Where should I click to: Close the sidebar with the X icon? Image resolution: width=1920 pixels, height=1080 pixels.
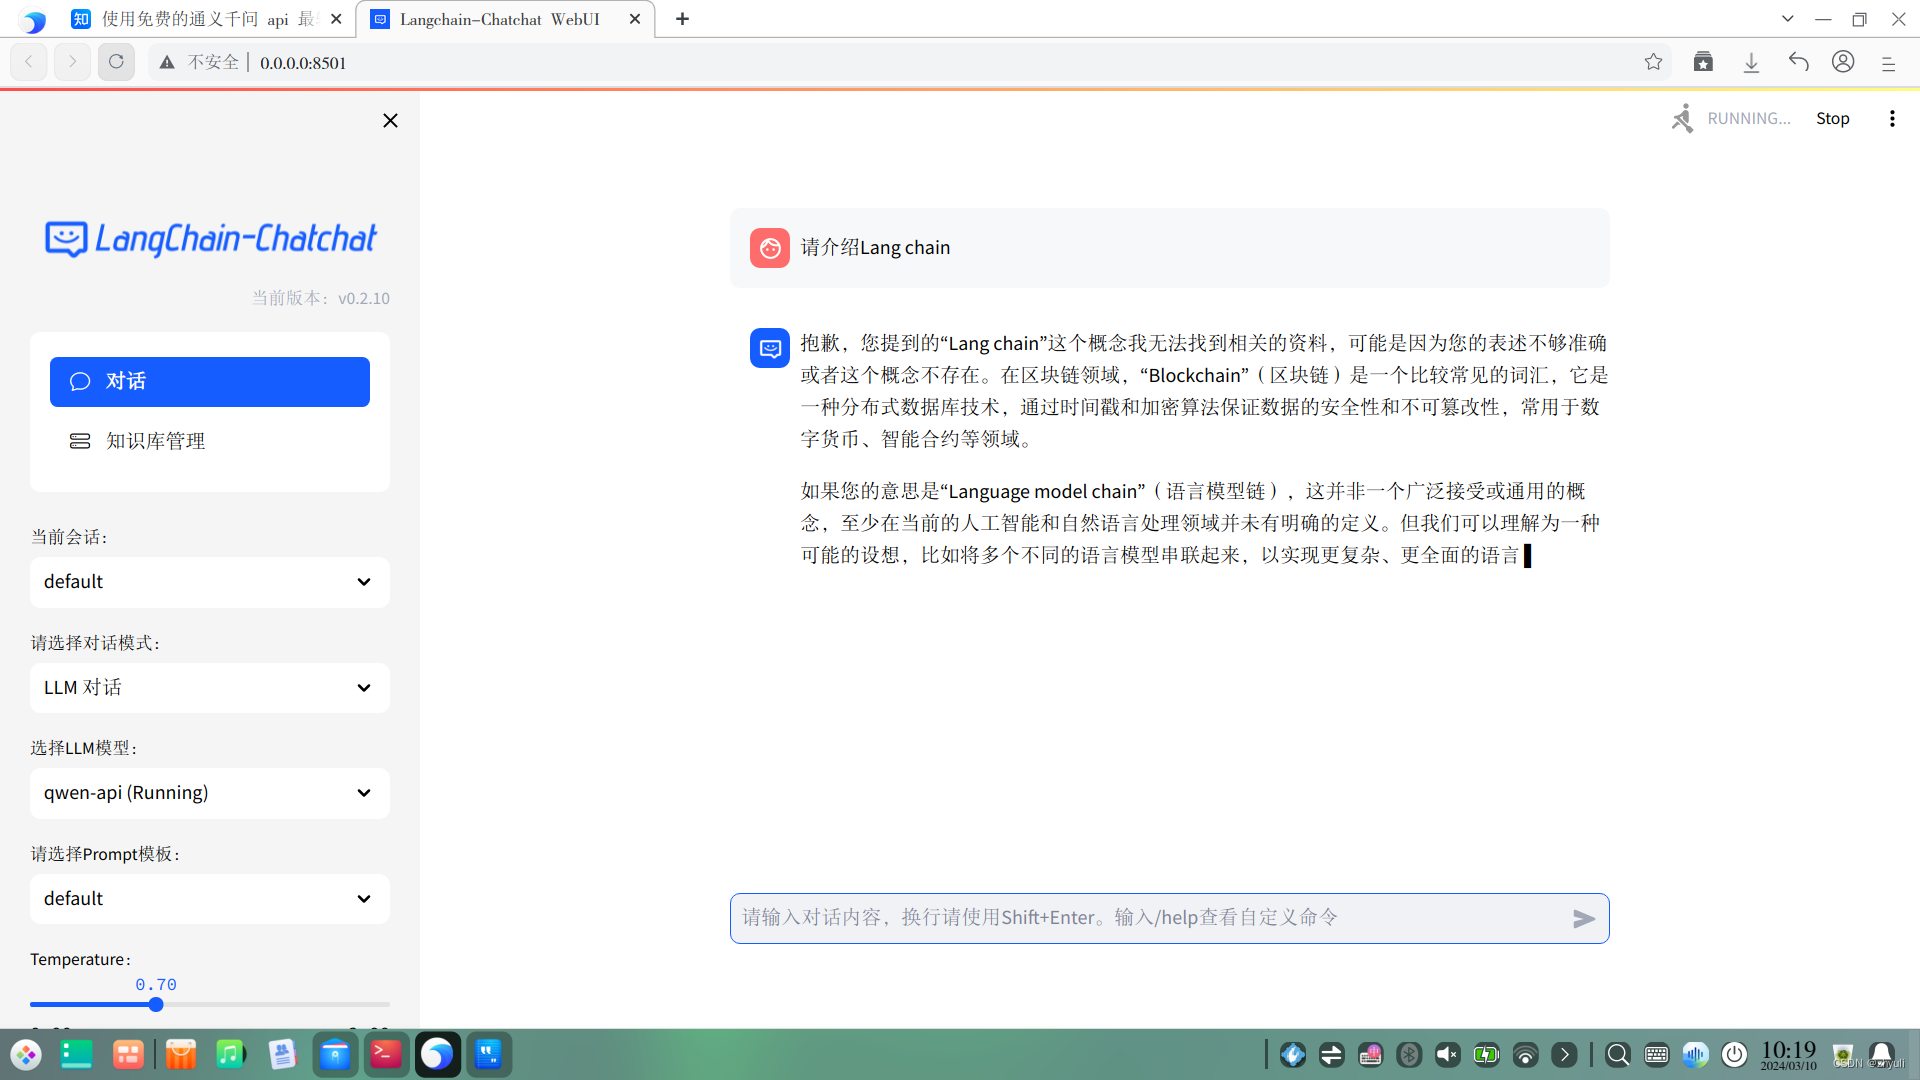390,121
